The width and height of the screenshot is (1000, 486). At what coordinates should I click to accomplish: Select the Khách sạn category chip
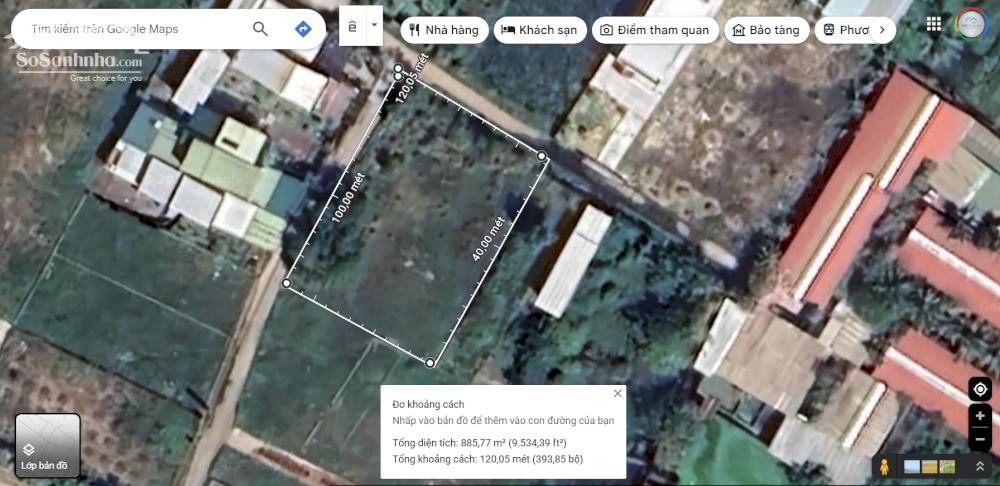(x=538, y=30)
